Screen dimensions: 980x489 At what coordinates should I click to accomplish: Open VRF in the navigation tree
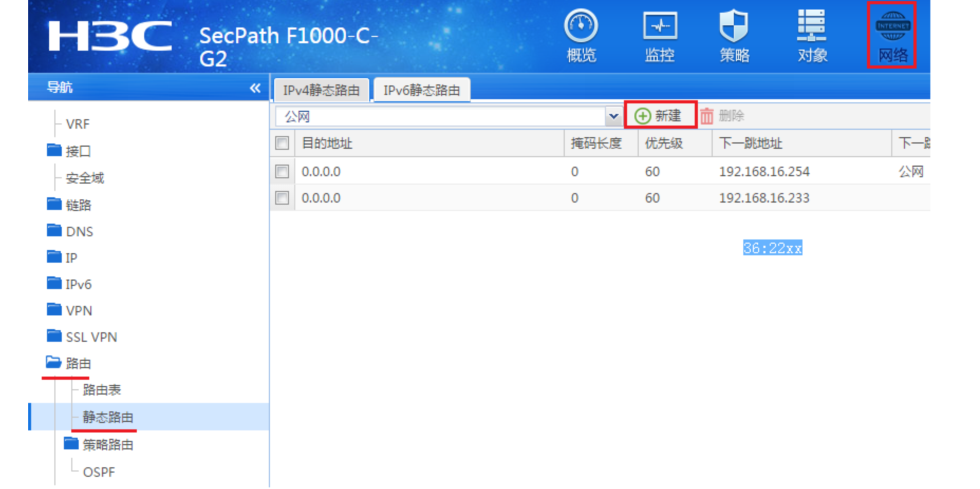tap(78, 124)
